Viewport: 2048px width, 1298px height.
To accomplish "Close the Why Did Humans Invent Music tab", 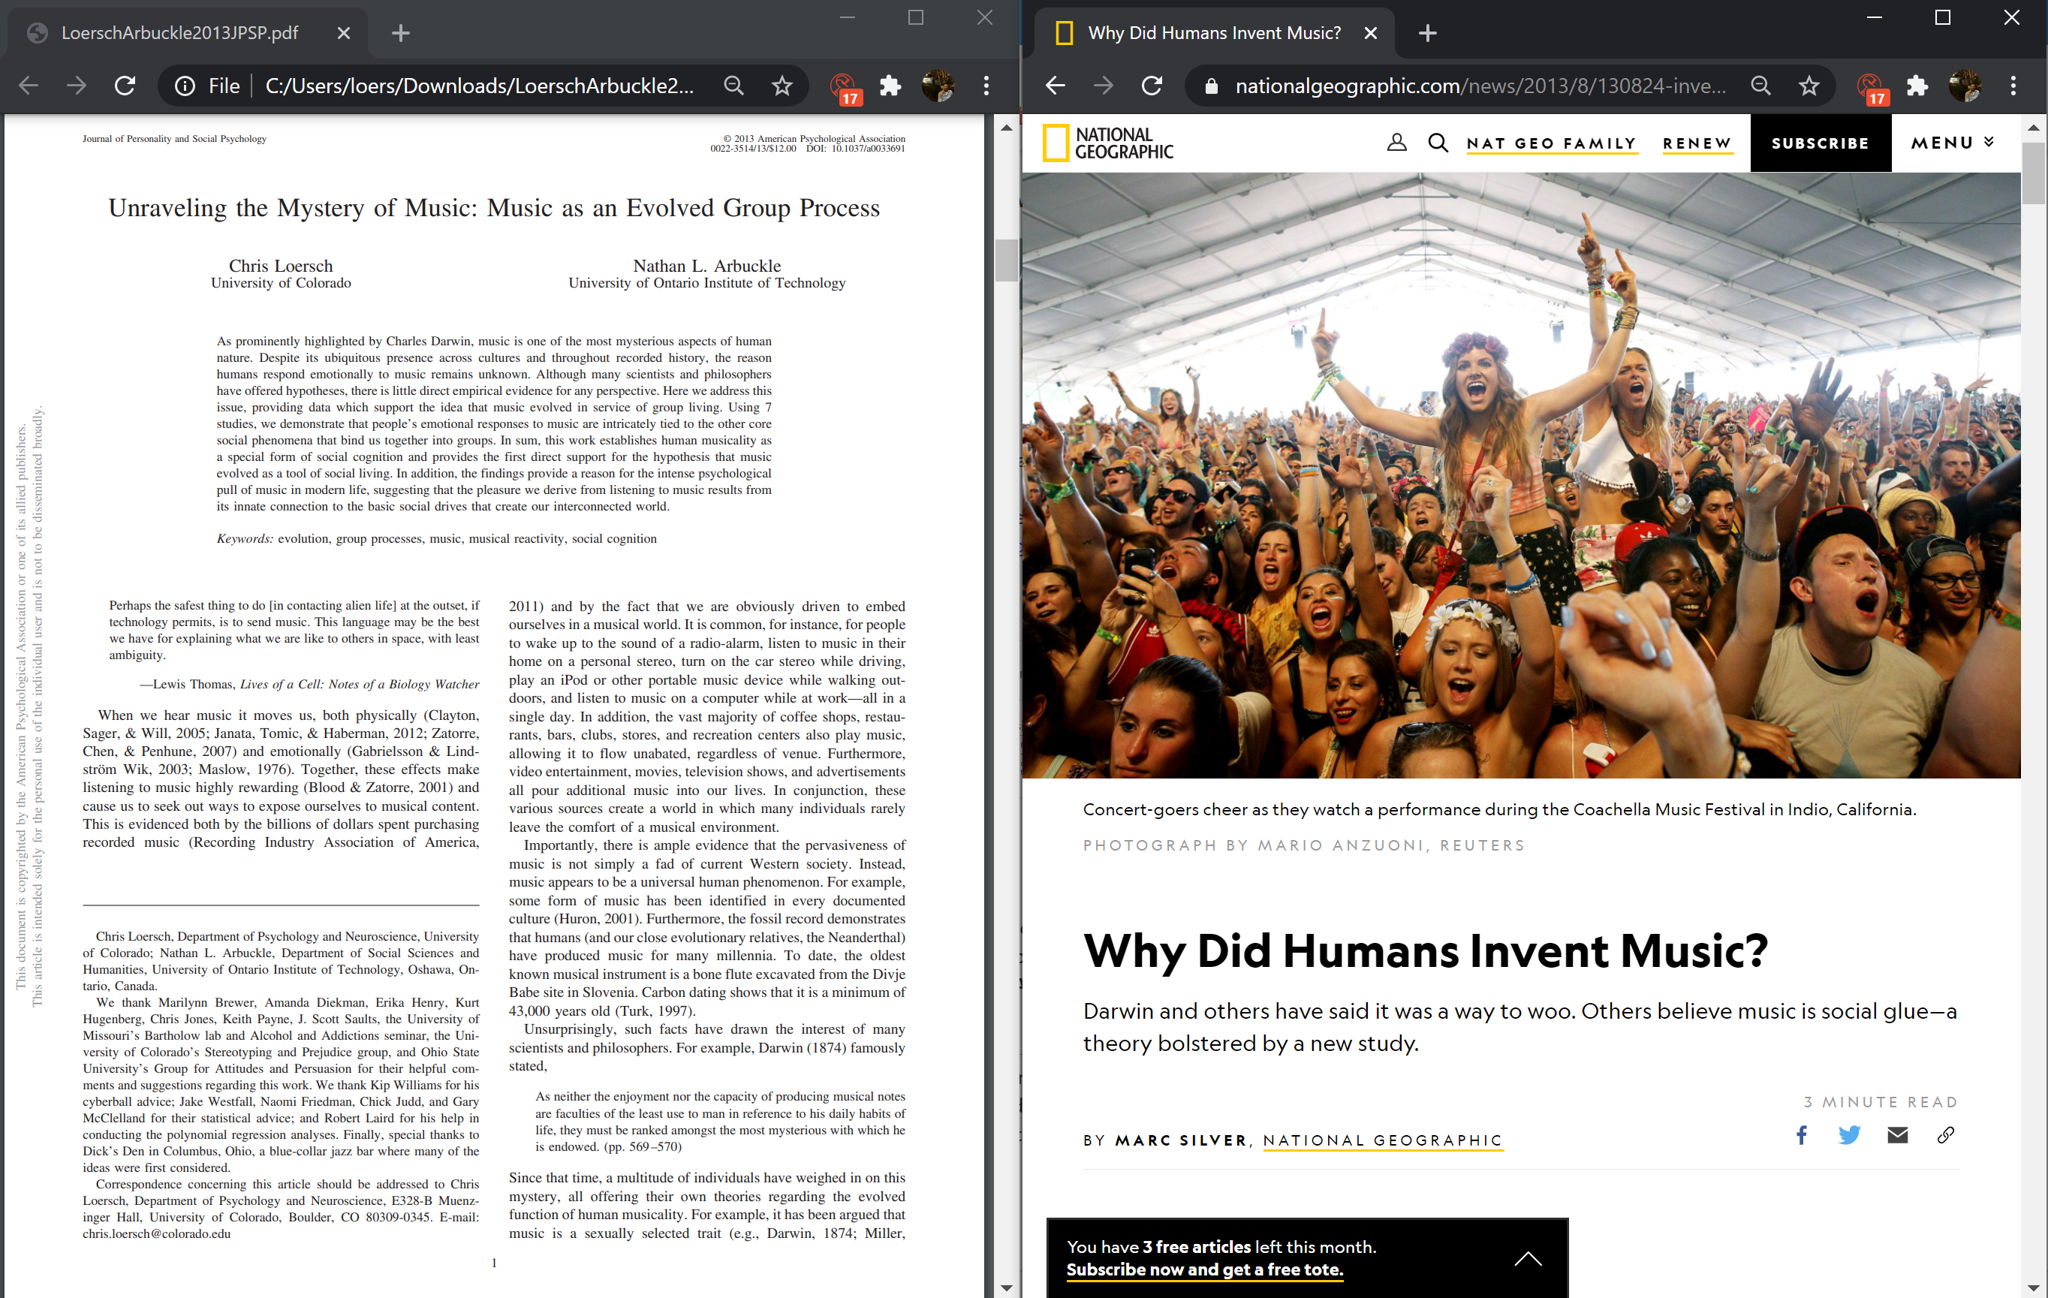I will coord(1371,33).
